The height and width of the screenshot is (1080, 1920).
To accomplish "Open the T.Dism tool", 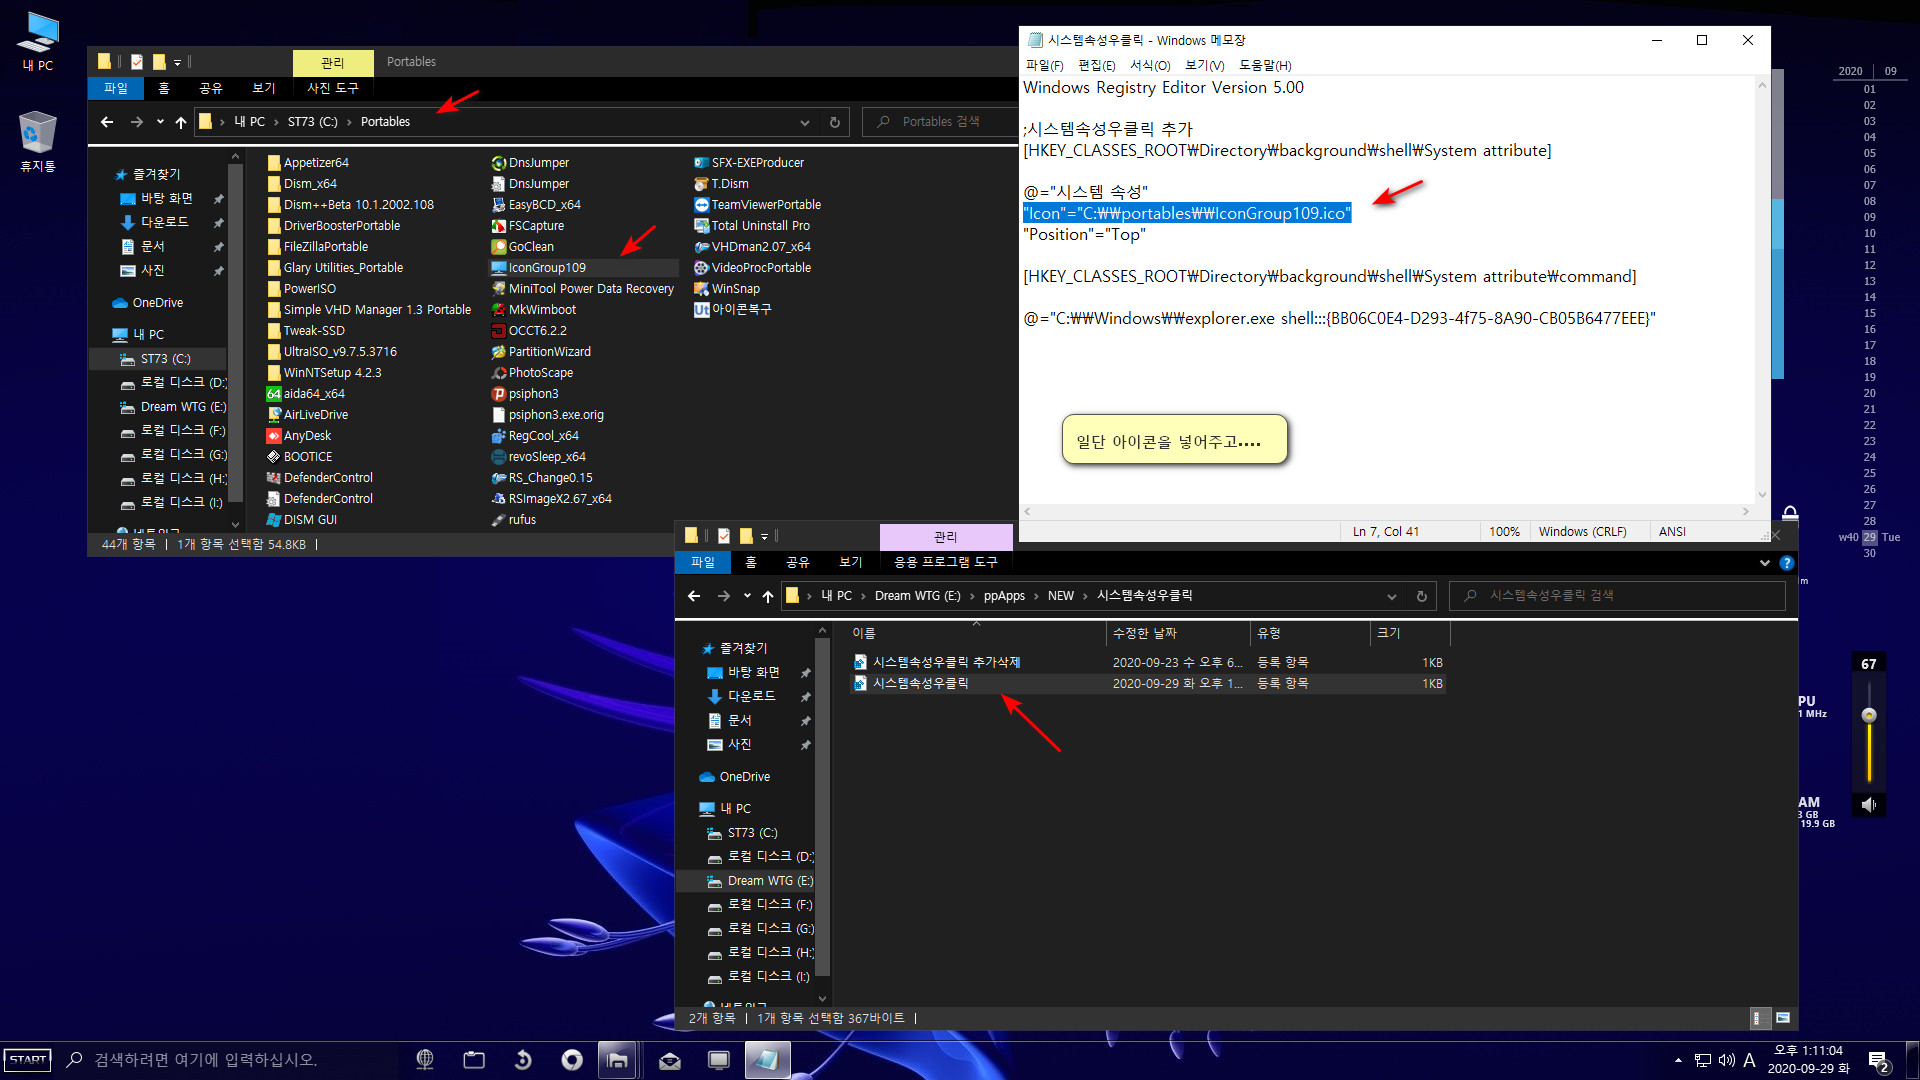I will (x=721, y=183).
